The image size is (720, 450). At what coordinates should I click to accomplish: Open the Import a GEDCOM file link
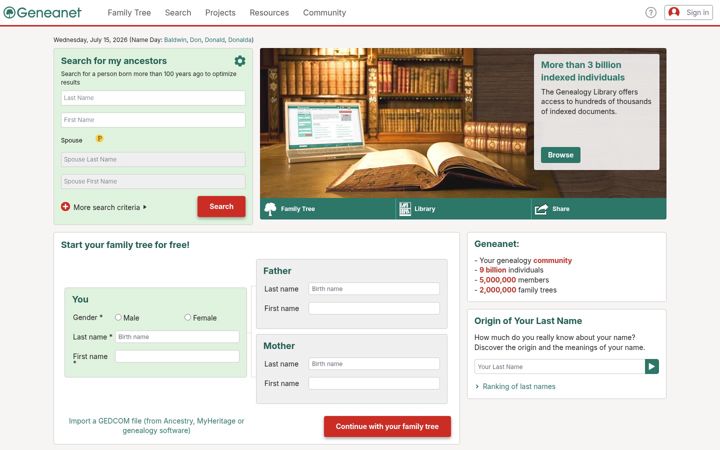(x=157, y=426)
